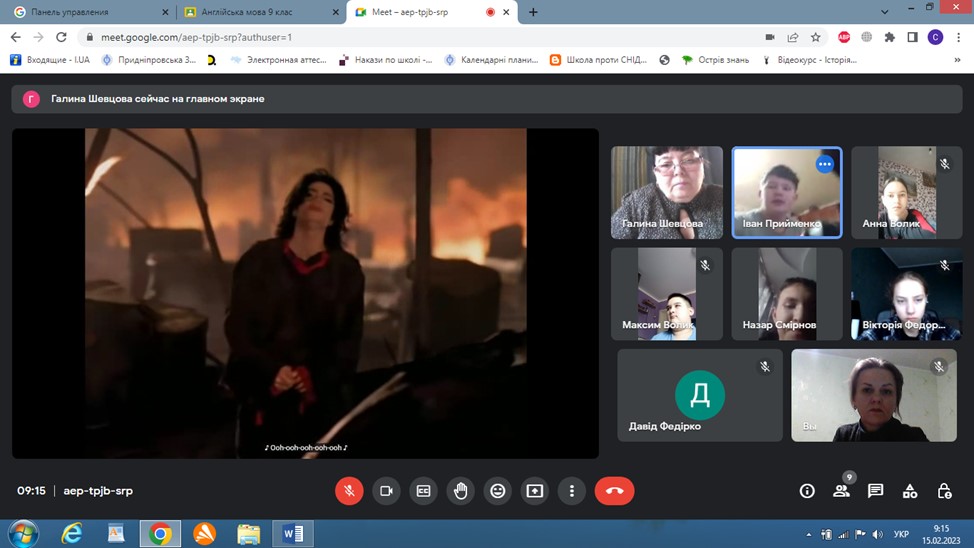Click Галина Шевцова main screen notification
Image resolution: width=974 pixels, height=548 pixels.
click(x=487, y=99)
